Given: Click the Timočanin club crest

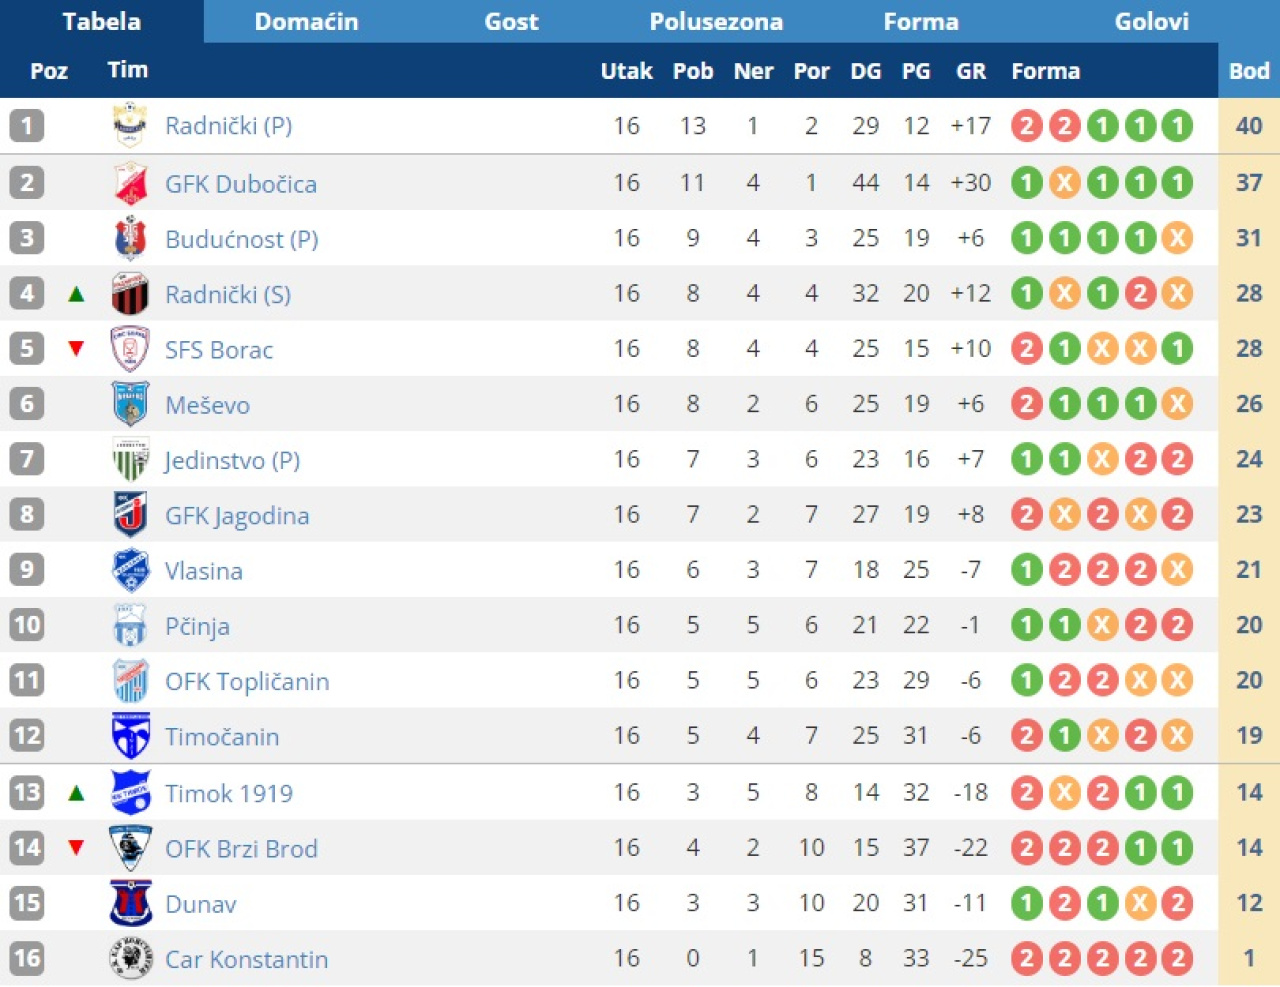Looking at the screenshot, I should (130, 736).
